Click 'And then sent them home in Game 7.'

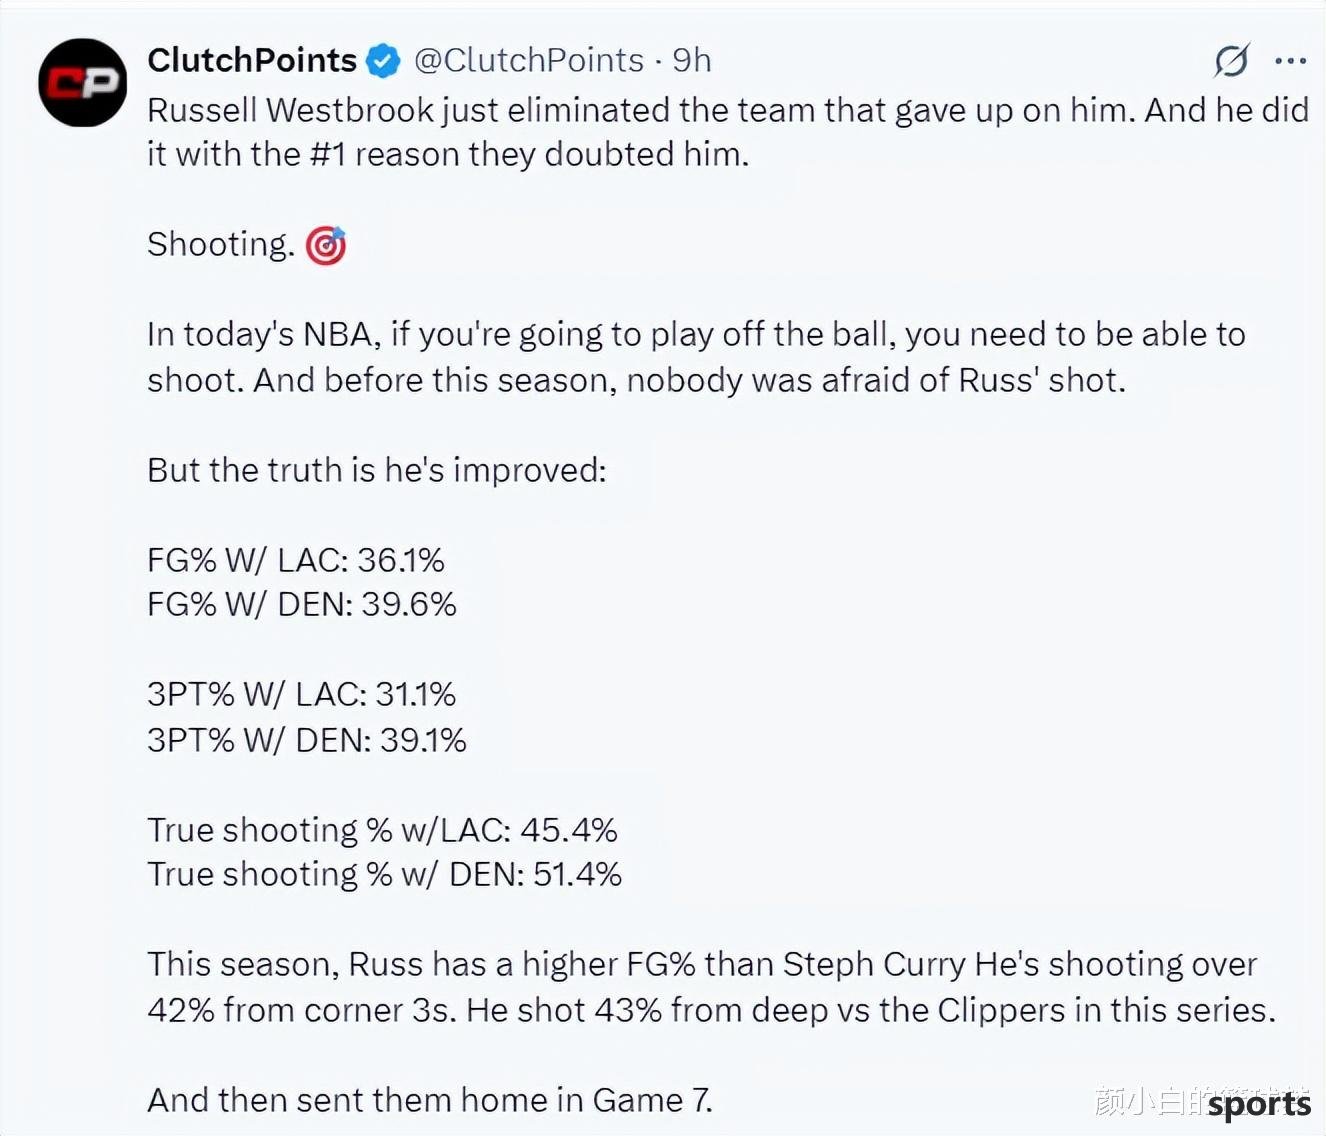pyautogui.click(x=430, y=1100)
